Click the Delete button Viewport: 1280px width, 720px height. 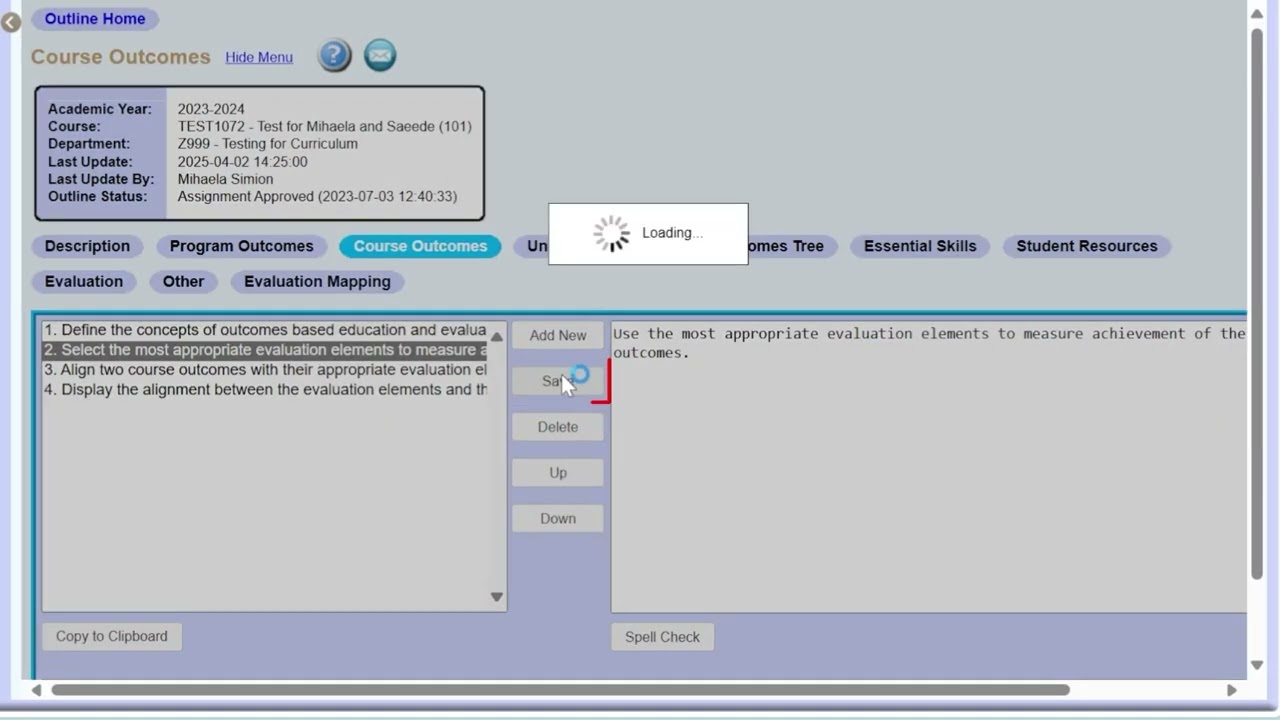click(x=558, y=427)
